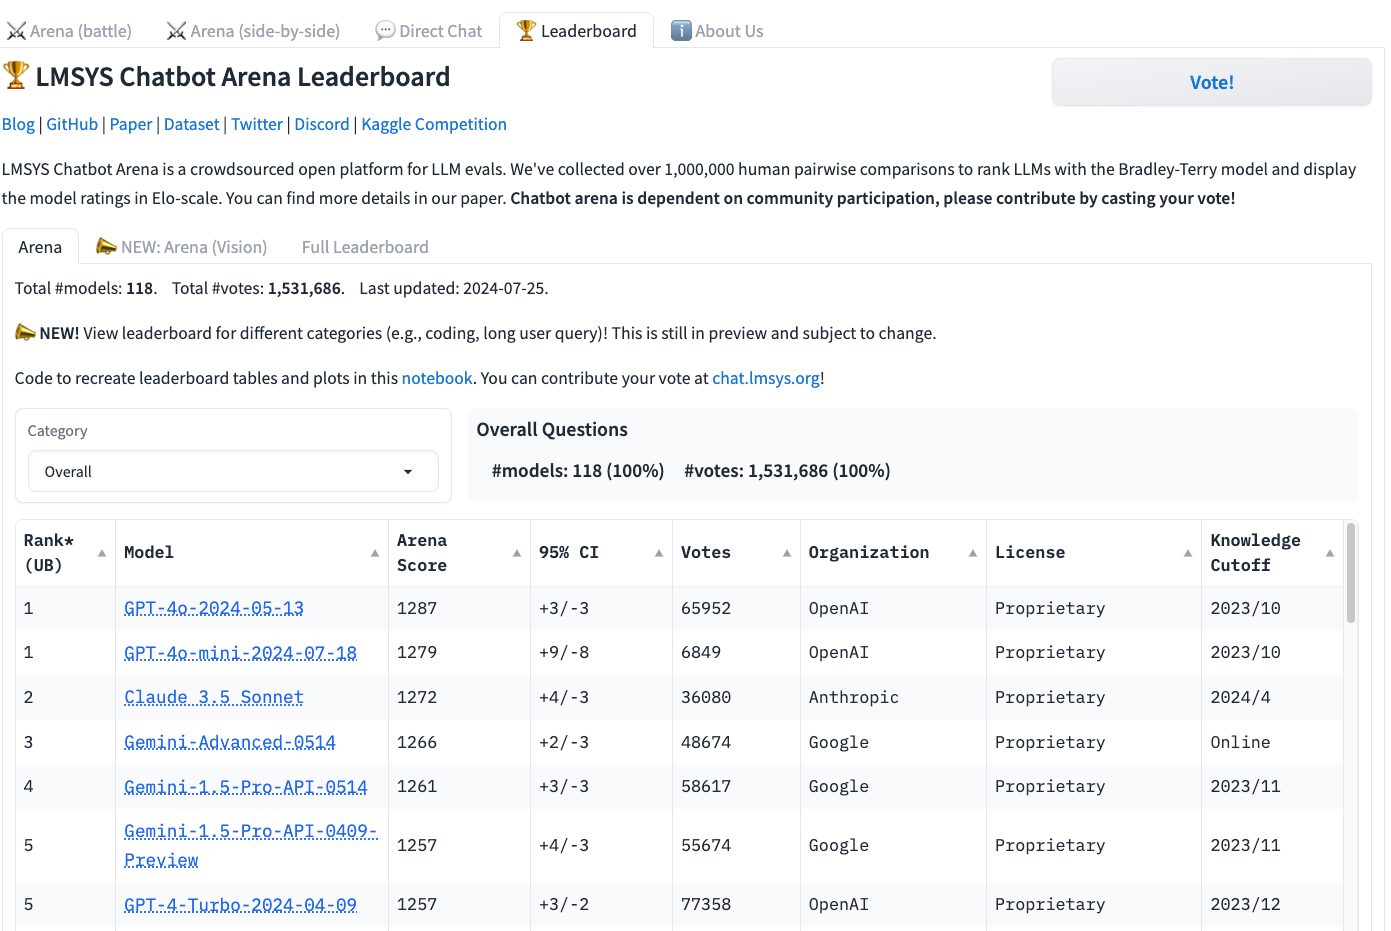Click the trophy icon beside page title
Screen dimensions: 1391x931
16,75
